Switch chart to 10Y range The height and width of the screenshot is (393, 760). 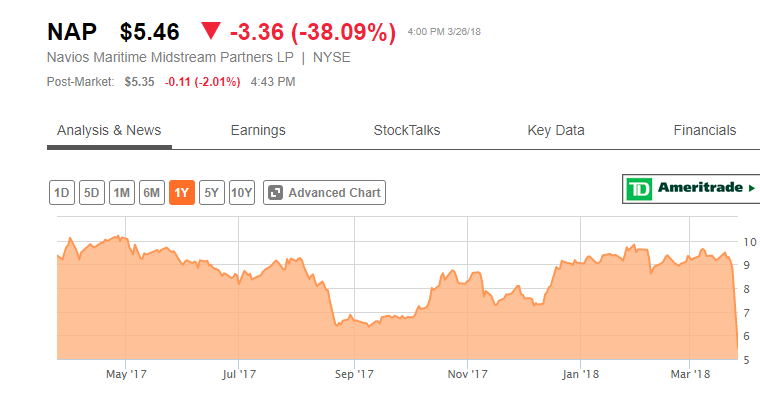[242, 193]
